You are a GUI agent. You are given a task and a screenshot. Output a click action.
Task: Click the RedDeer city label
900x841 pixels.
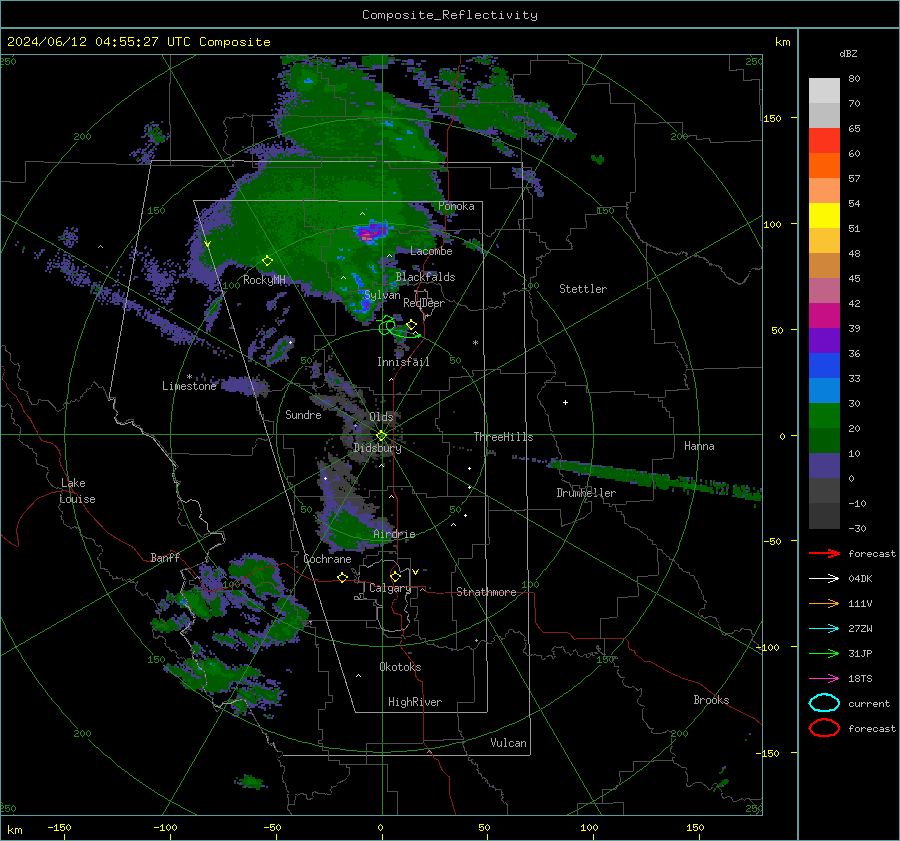coord(424,303)
